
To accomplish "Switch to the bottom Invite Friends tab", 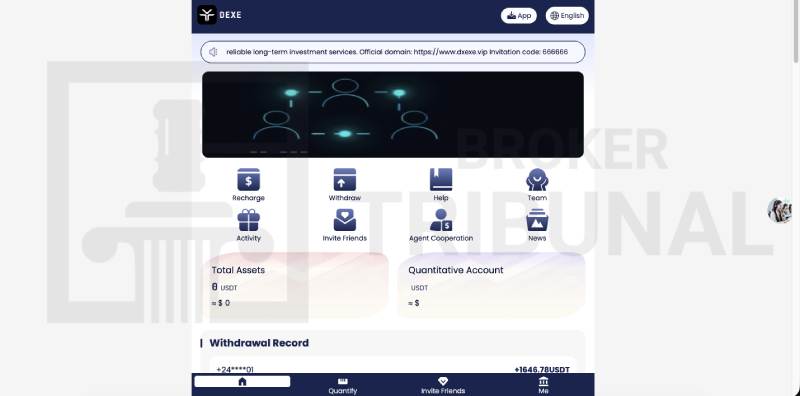I will [443, 386].
